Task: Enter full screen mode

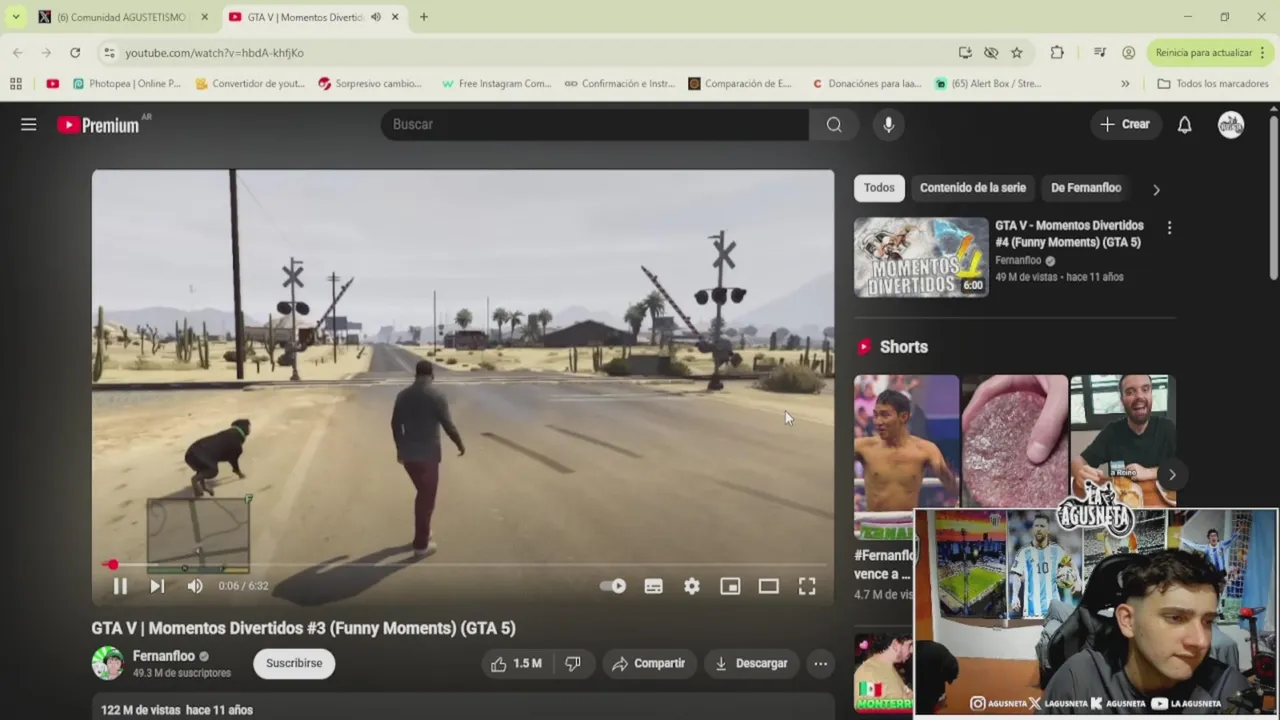Action: click(x=807, y=586)
